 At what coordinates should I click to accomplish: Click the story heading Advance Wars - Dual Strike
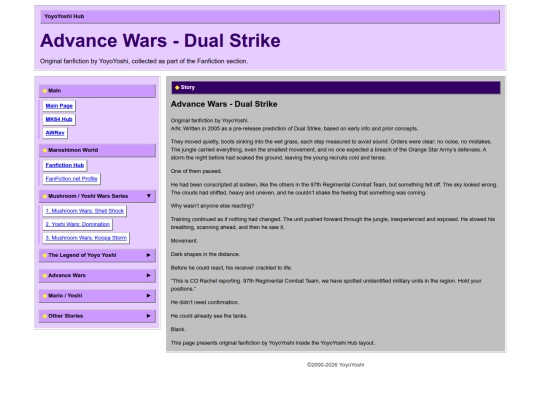point(224,104)
